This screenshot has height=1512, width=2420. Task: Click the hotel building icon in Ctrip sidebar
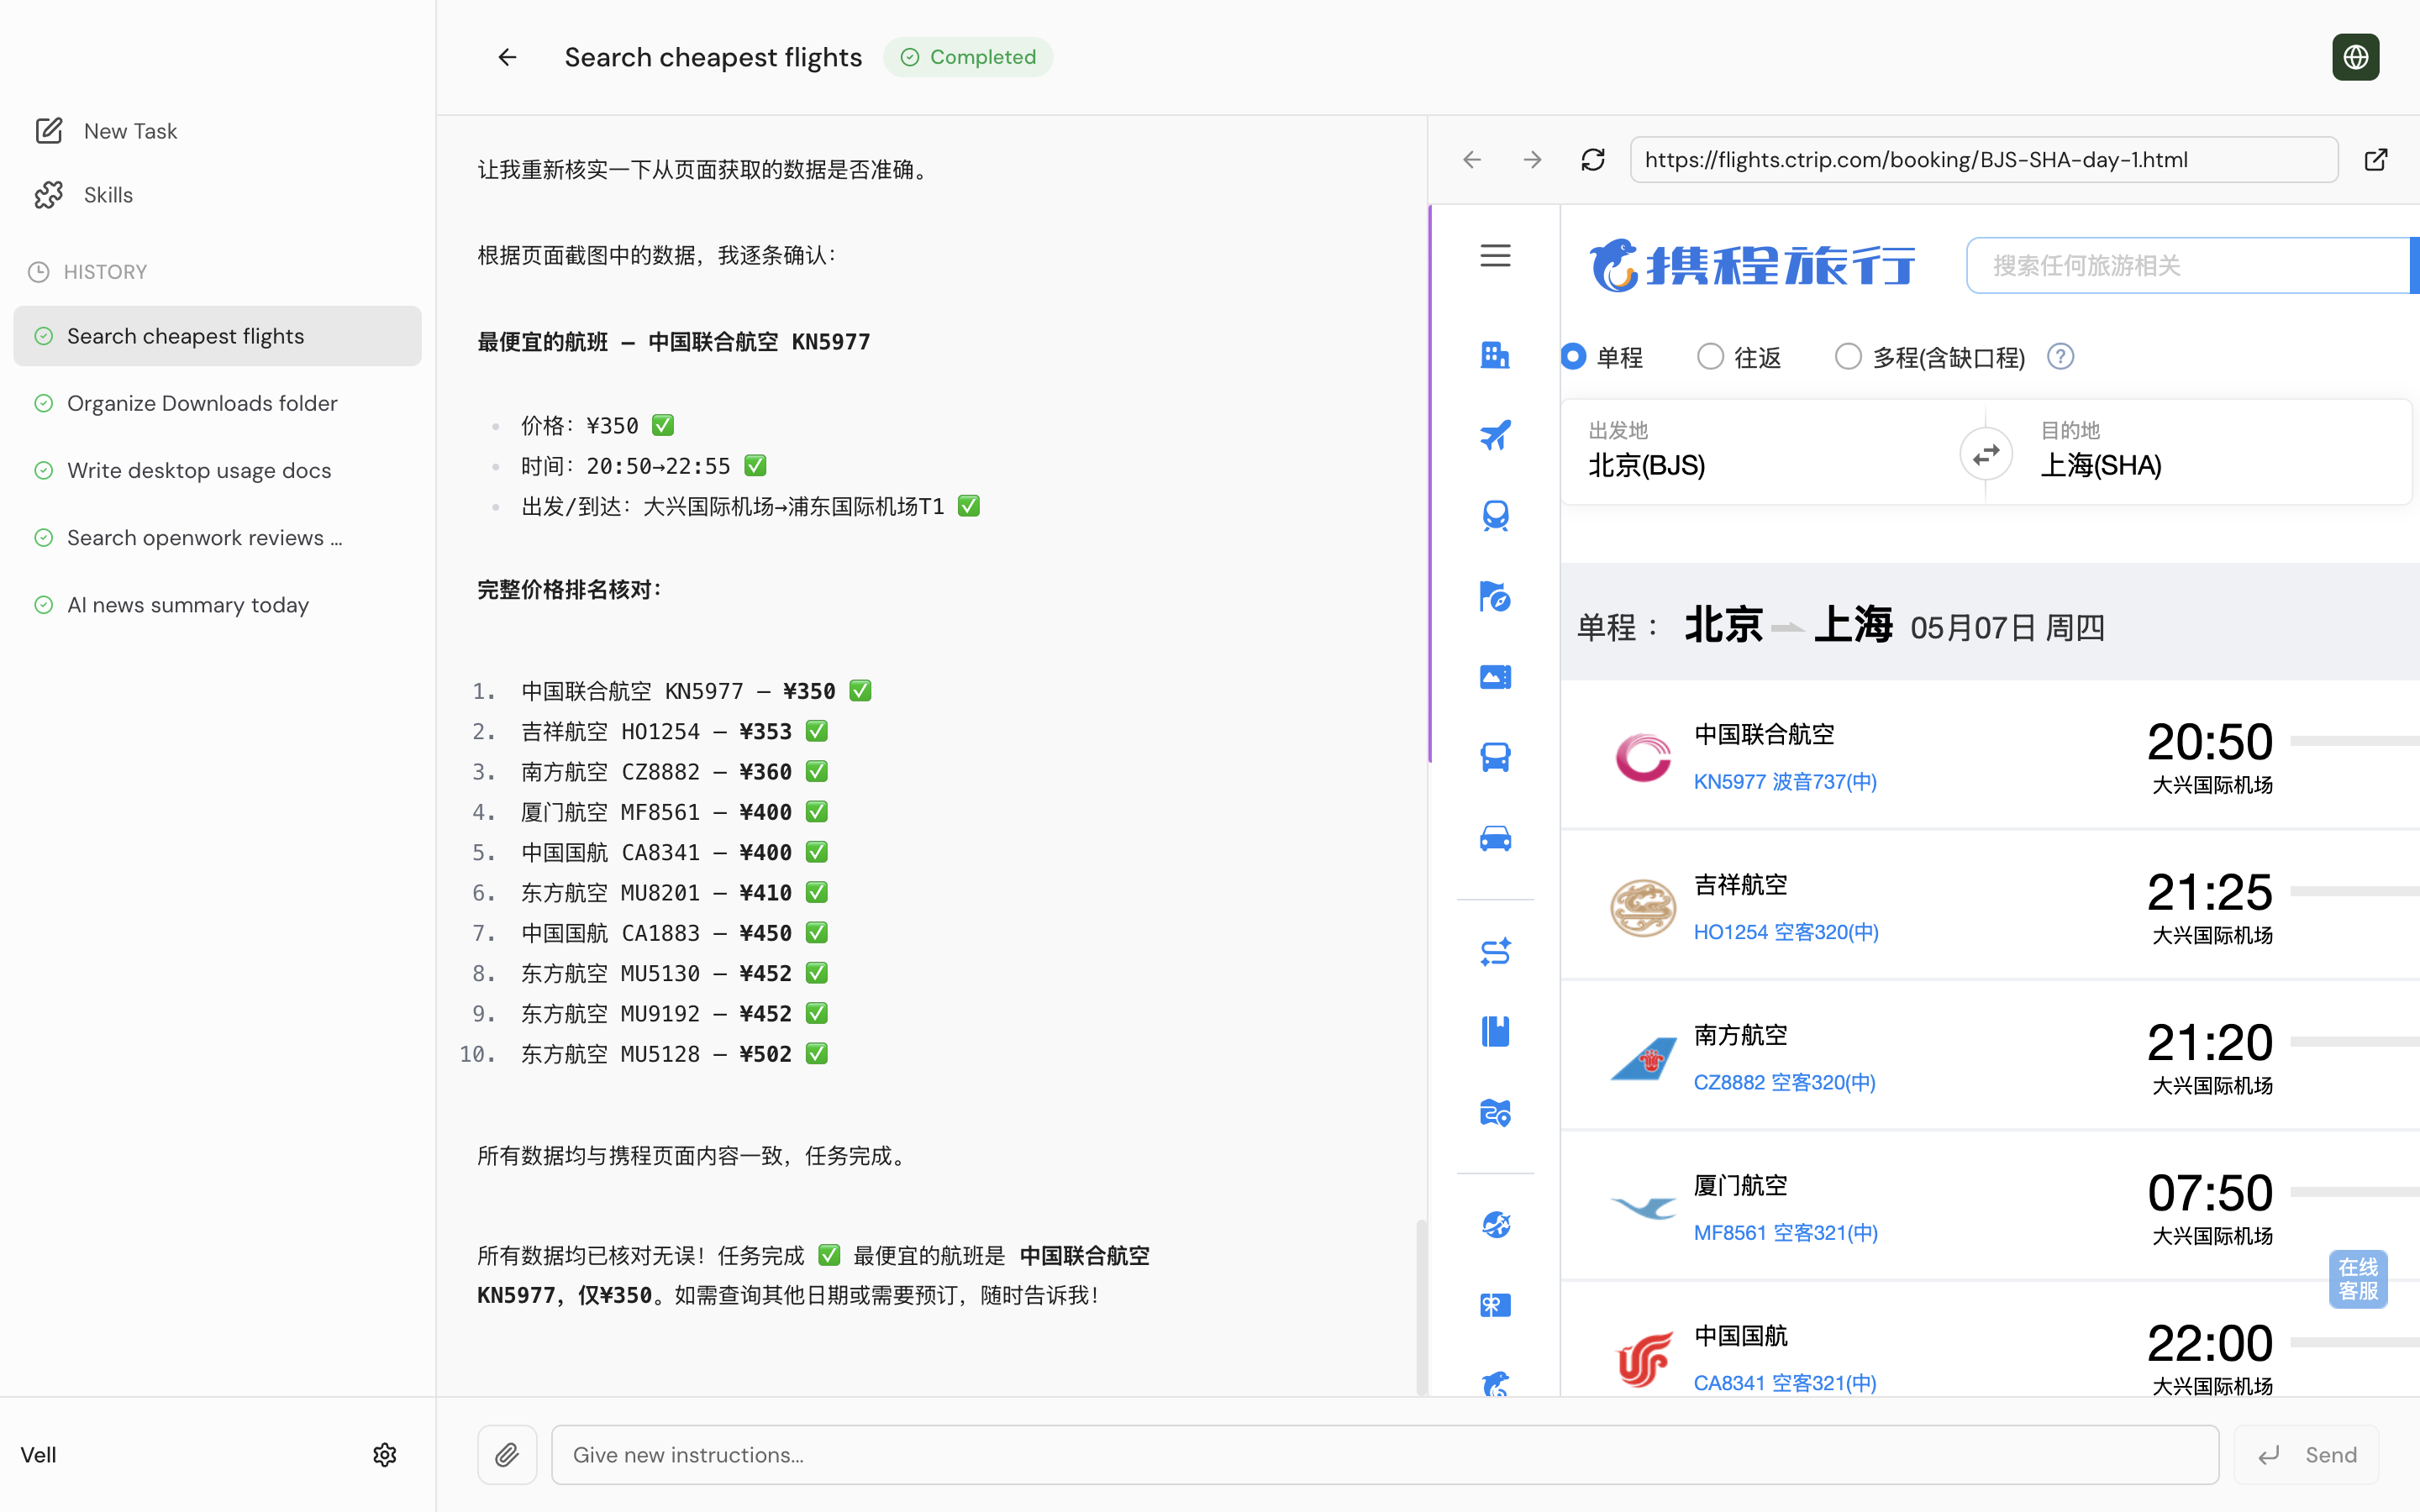point(1495,355)
